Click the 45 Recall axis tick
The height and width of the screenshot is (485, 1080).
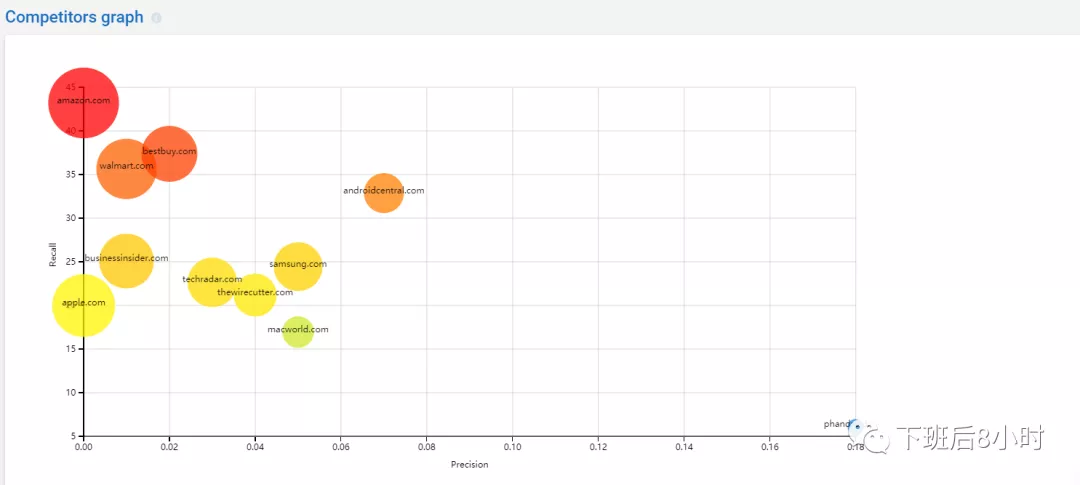[72, 87]
